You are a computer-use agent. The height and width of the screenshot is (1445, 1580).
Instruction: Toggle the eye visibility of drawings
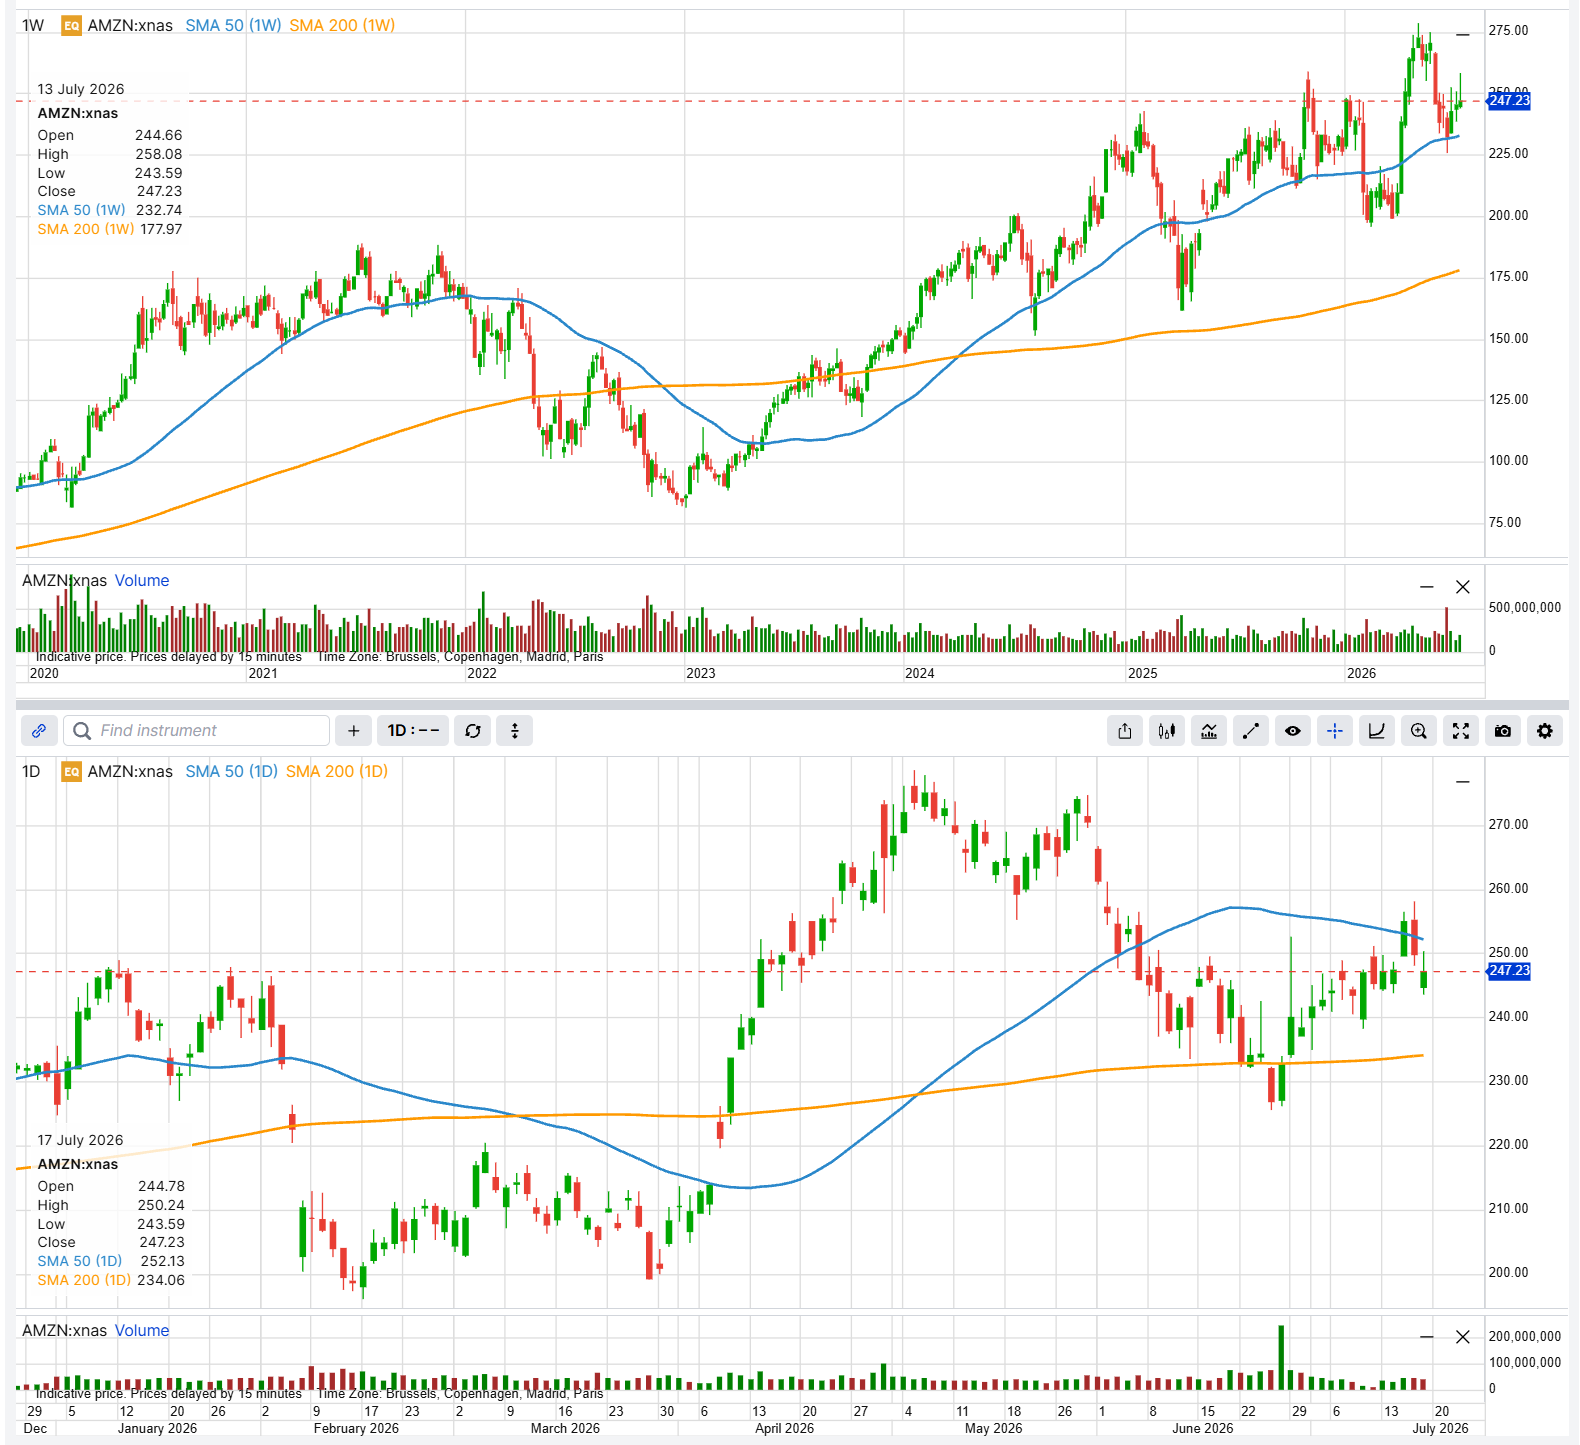click(1293, 731)
